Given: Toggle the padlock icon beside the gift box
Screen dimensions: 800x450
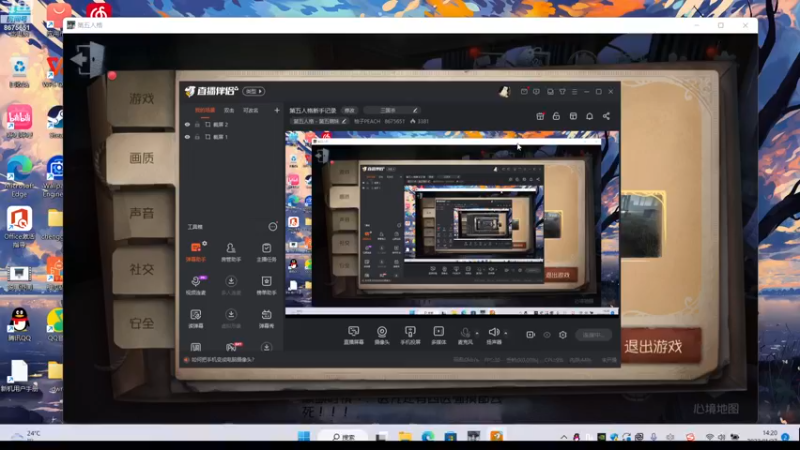Looking at the screenshot, I should tap(556, 116).
